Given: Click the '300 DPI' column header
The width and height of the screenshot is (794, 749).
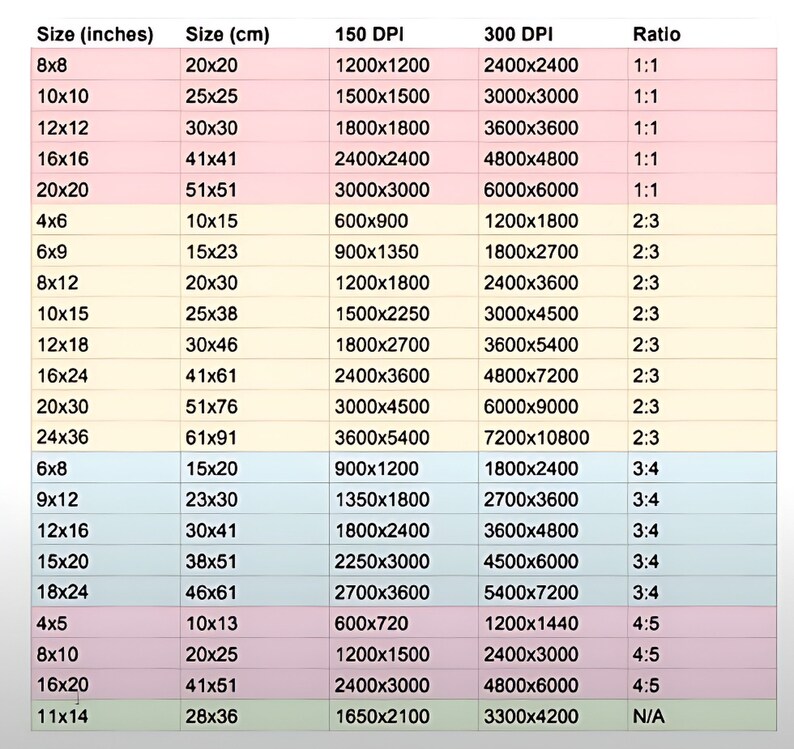Looking at the screenshot, I should pyautogui.click(x=518, y=34).
